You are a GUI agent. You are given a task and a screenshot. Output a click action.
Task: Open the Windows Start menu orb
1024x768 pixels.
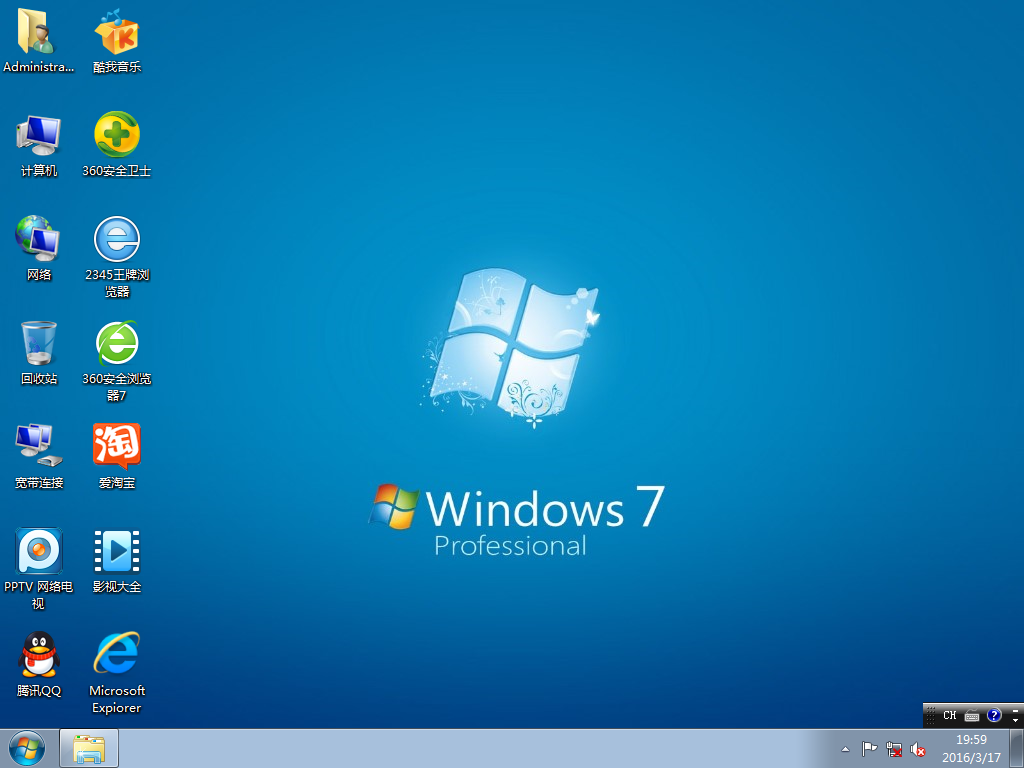pyautogui.click(x=27, y=748)
